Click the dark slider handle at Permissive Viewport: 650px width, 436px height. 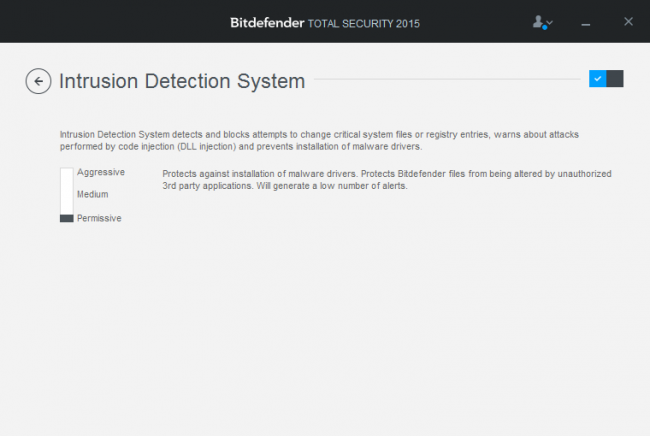tap(67, 218)
